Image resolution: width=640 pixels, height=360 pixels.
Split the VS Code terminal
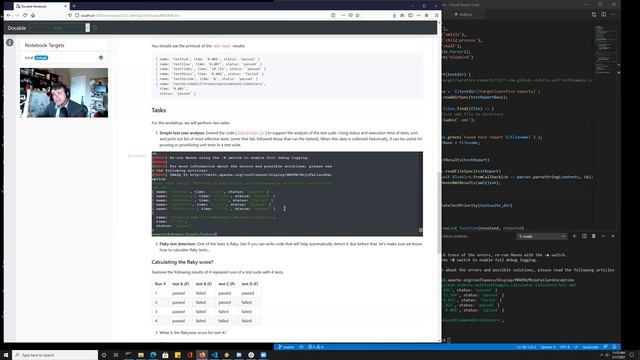coord(584,236)
